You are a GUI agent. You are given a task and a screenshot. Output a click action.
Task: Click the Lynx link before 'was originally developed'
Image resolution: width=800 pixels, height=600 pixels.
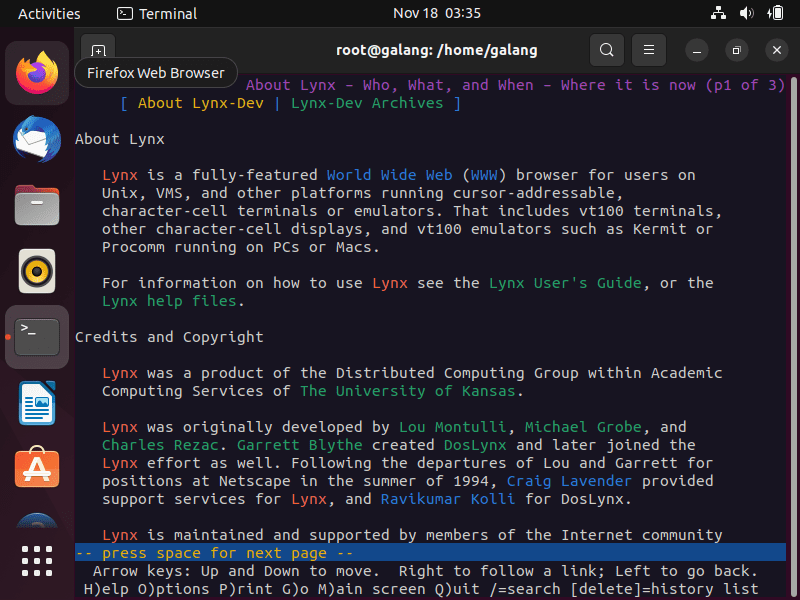[x=120, y=427]
